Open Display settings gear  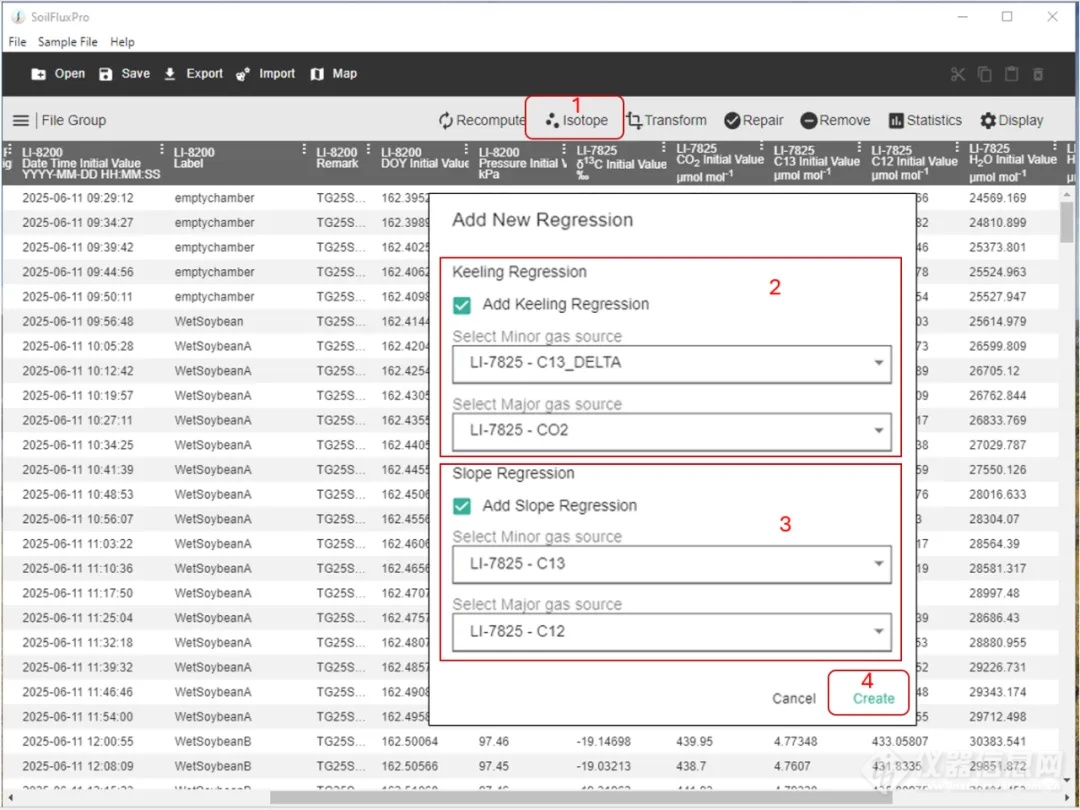[988, 121]
